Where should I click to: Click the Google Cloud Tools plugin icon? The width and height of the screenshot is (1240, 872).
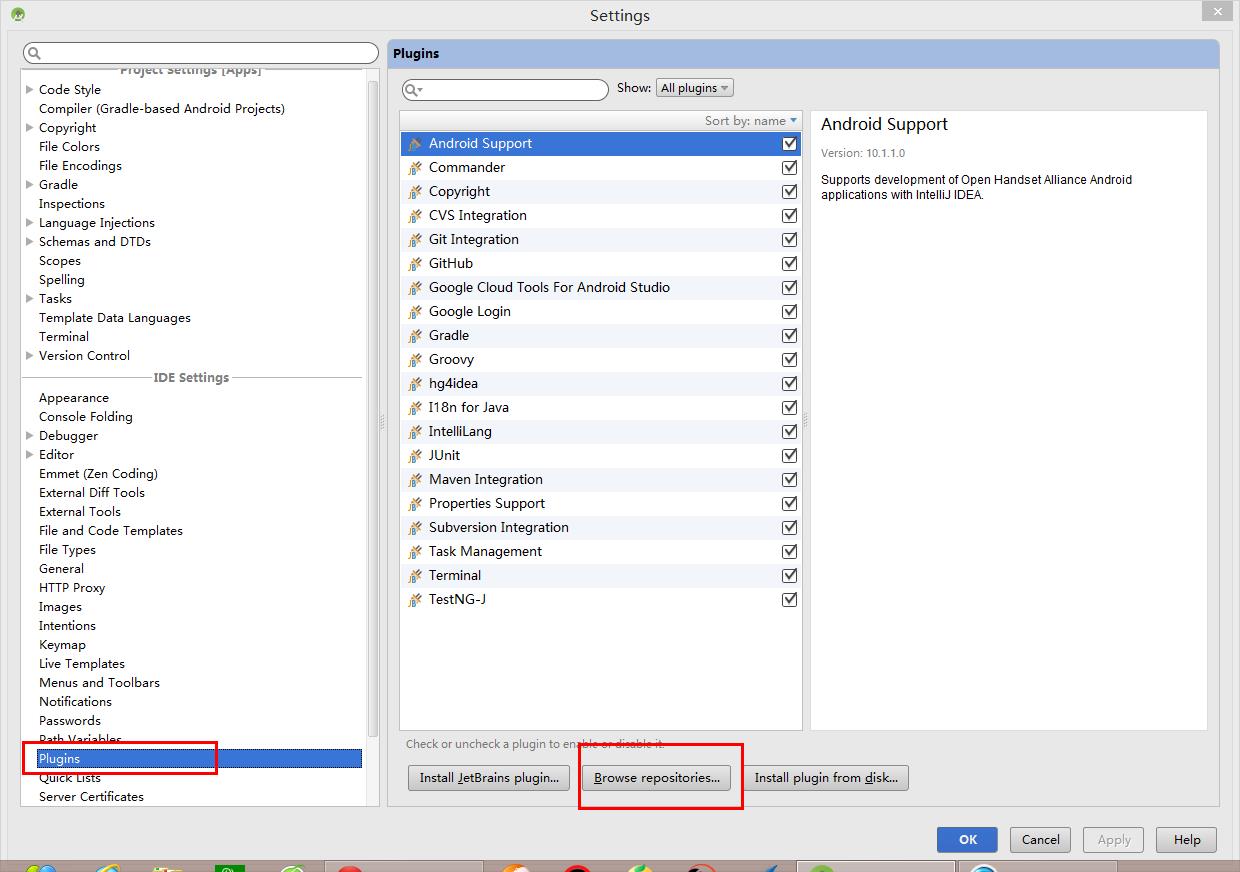click(x=415, y=288)
